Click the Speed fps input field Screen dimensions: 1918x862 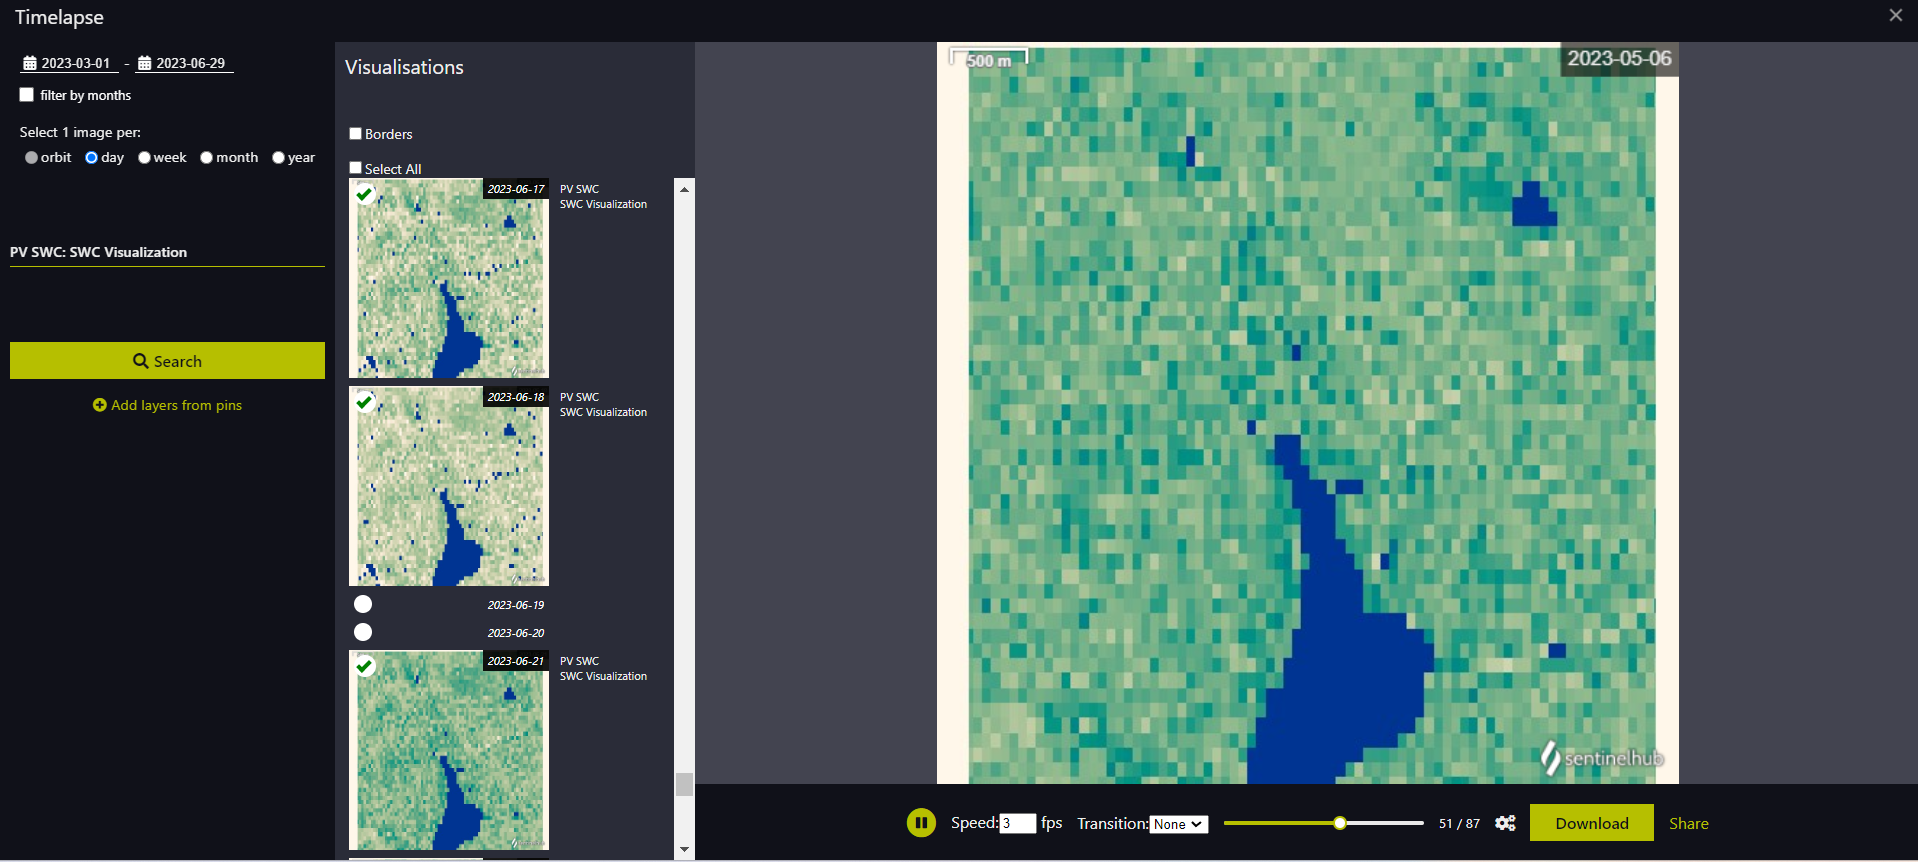click(1018, 823)
